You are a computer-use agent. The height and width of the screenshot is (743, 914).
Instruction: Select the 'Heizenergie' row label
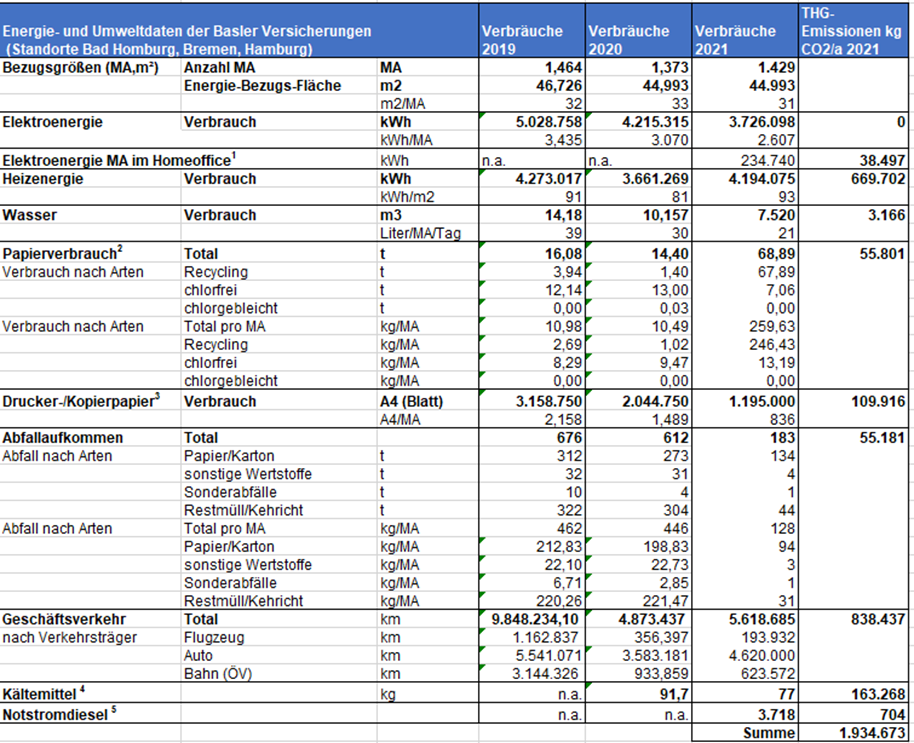43,178
